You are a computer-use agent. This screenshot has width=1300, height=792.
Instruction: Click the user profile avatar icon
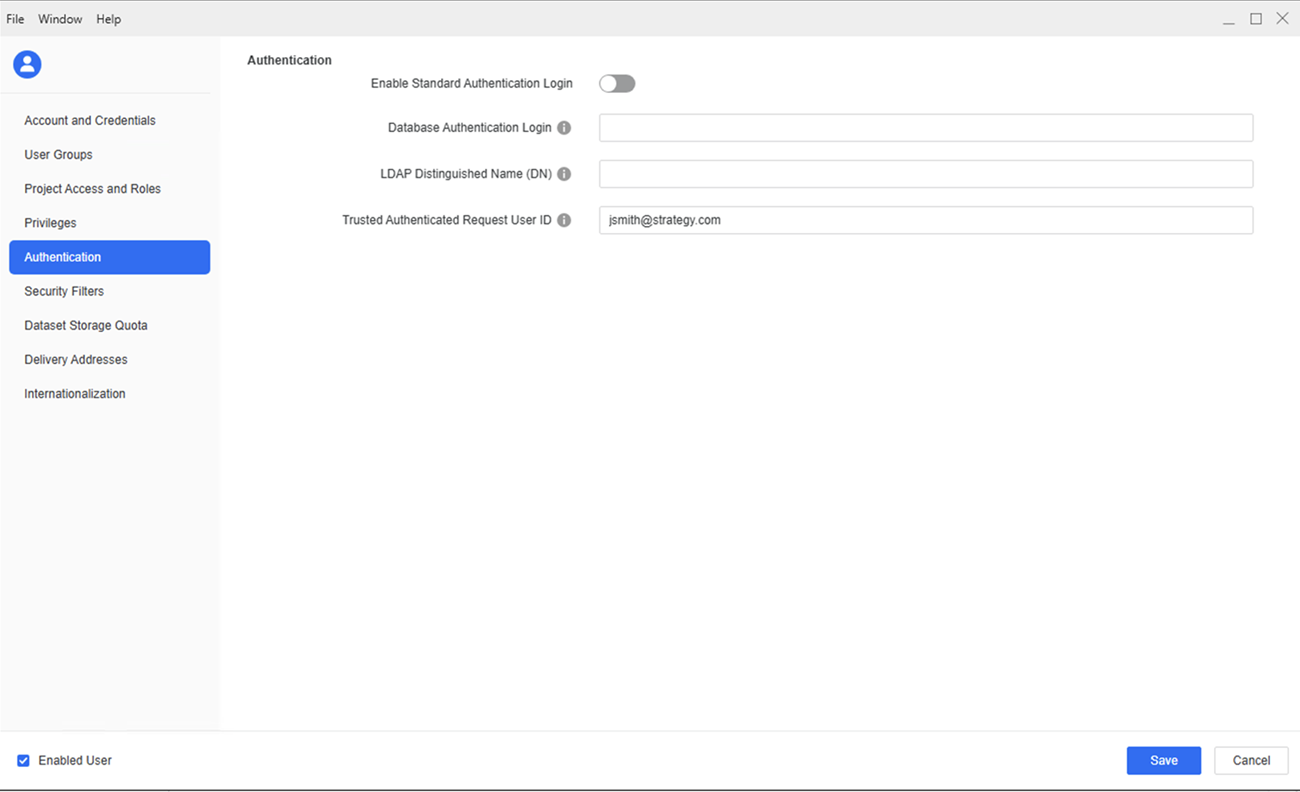coord(27,65)
